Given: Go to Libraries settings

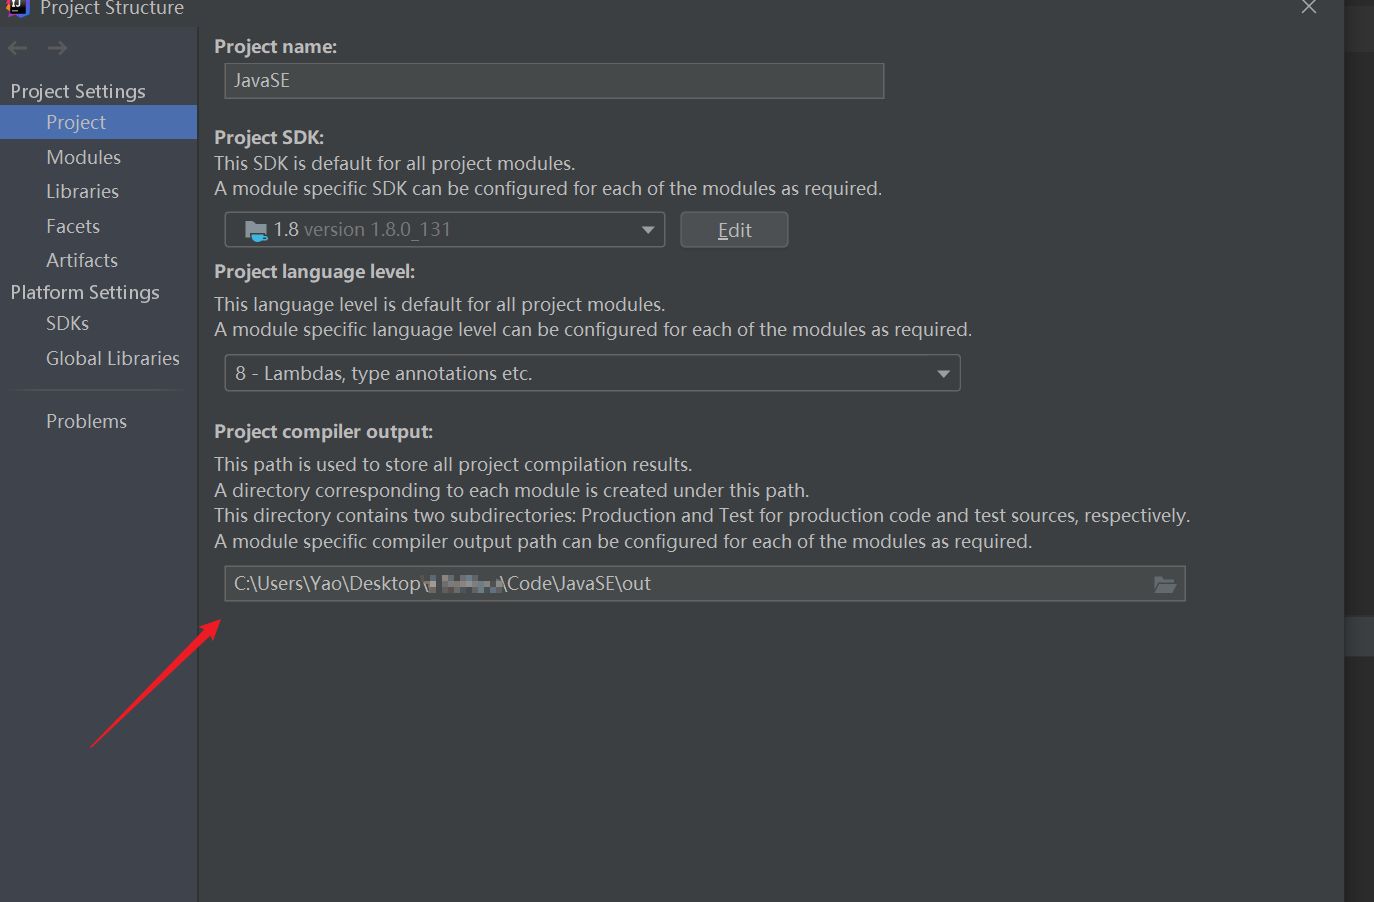Looking at the screenshot, I should coord(82,191).
